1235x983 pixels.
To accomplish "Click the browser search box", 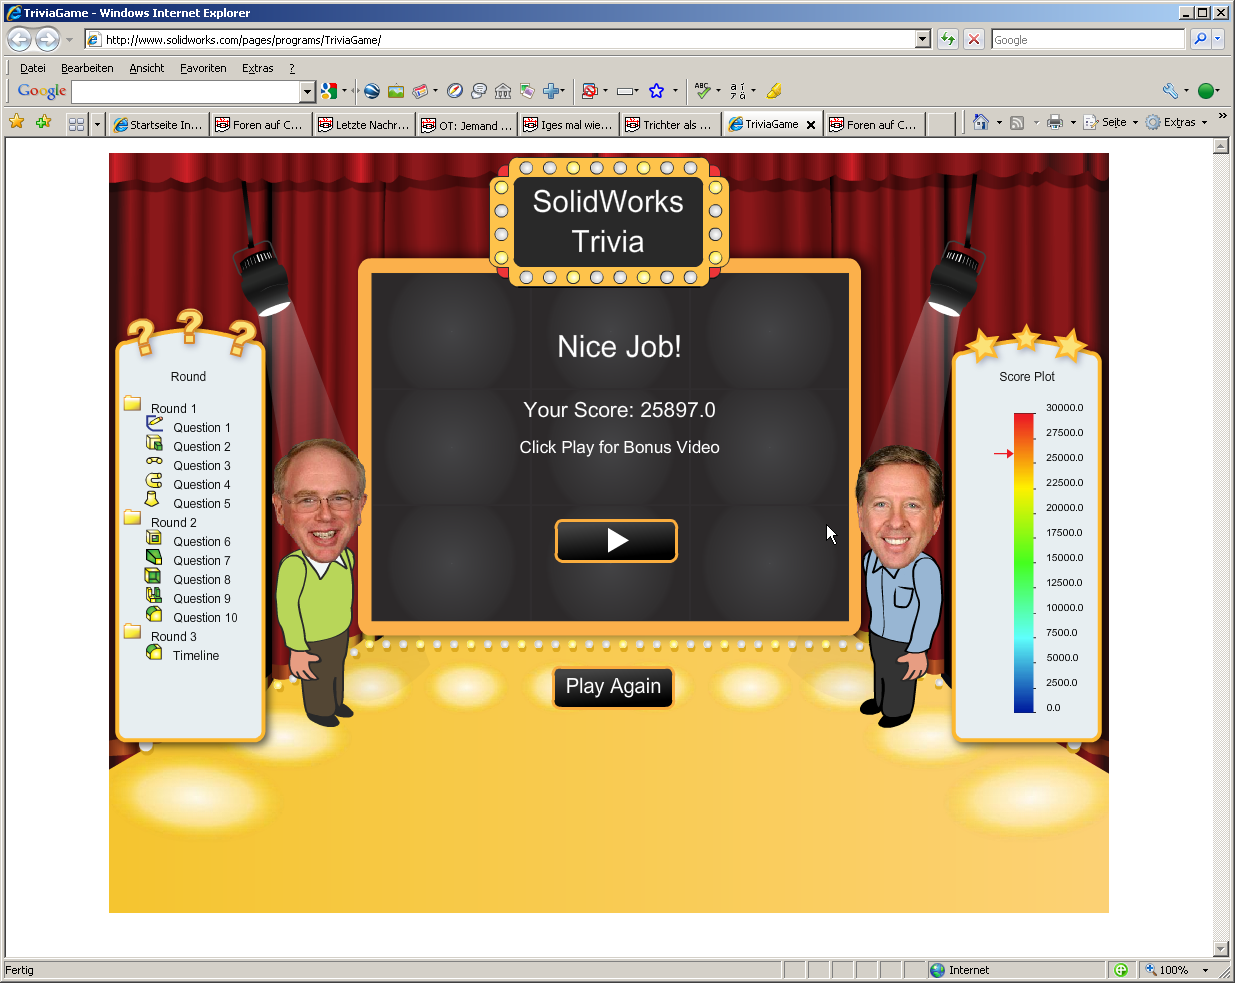I will coord(1088,39).
